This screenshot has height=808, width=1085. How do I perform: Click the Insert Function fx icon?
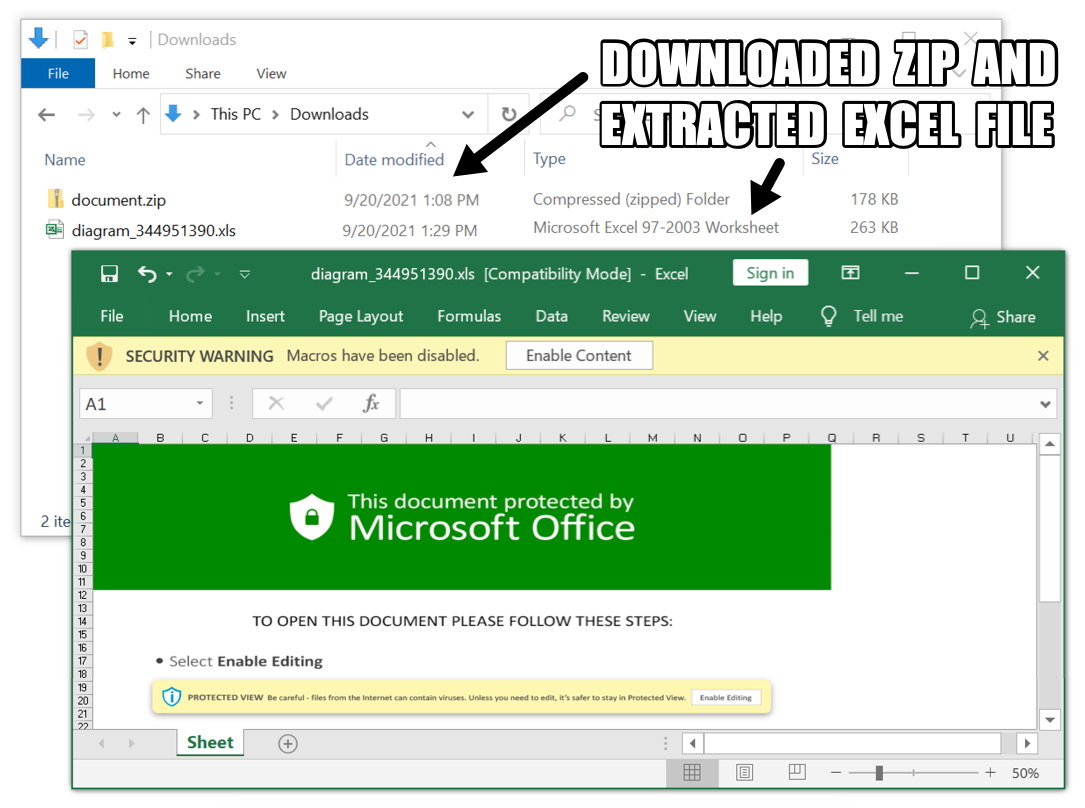[x=371, y=403]
